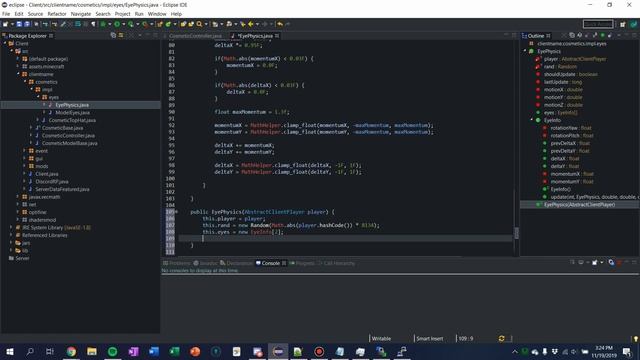Screen dimensions: 640x360
Task: Click the Quick Access search field
Action: click(x=598, y=24)
